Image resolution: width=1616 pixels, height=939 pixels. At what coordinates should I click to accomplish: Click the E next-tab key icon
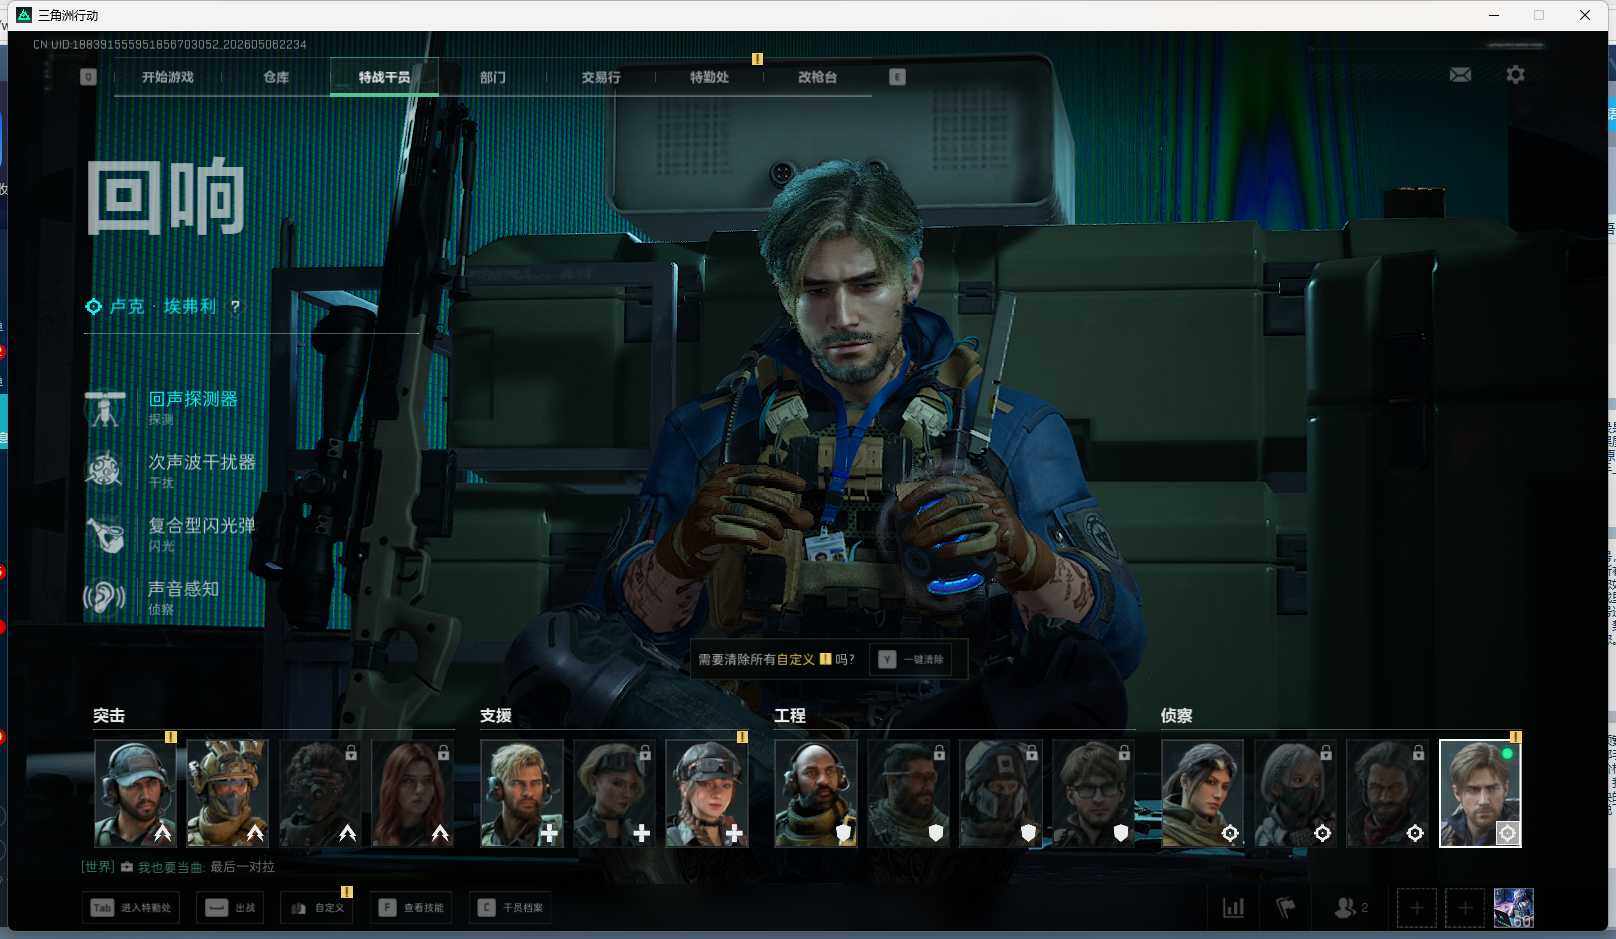(x=897, y=77)
